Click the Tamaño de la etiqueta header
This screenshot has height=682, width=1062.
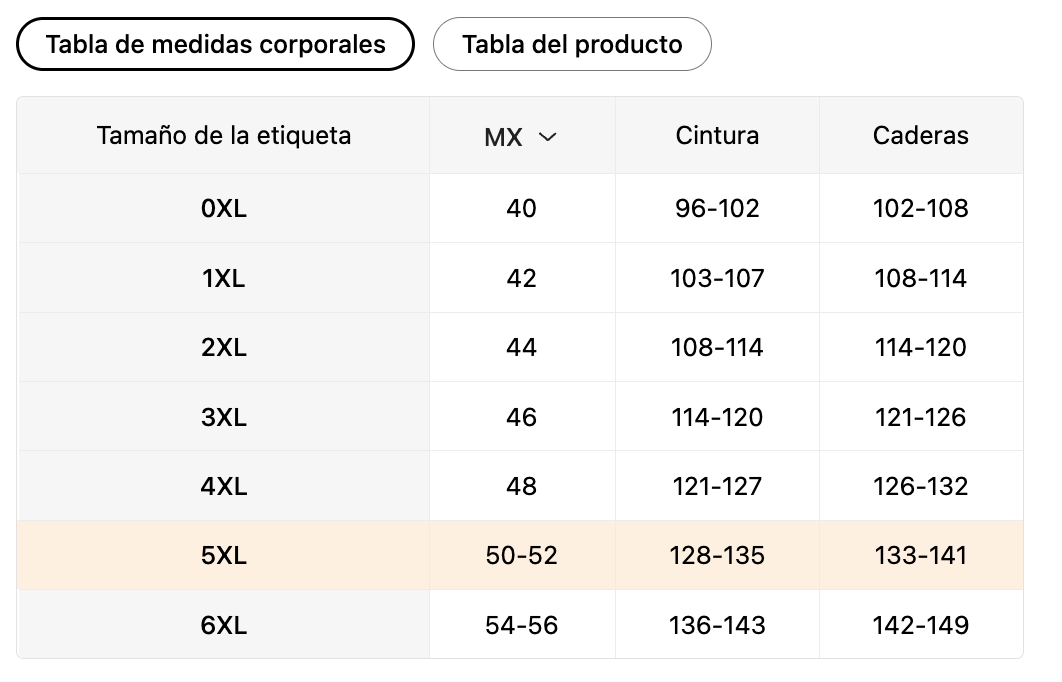coord(224,135)
